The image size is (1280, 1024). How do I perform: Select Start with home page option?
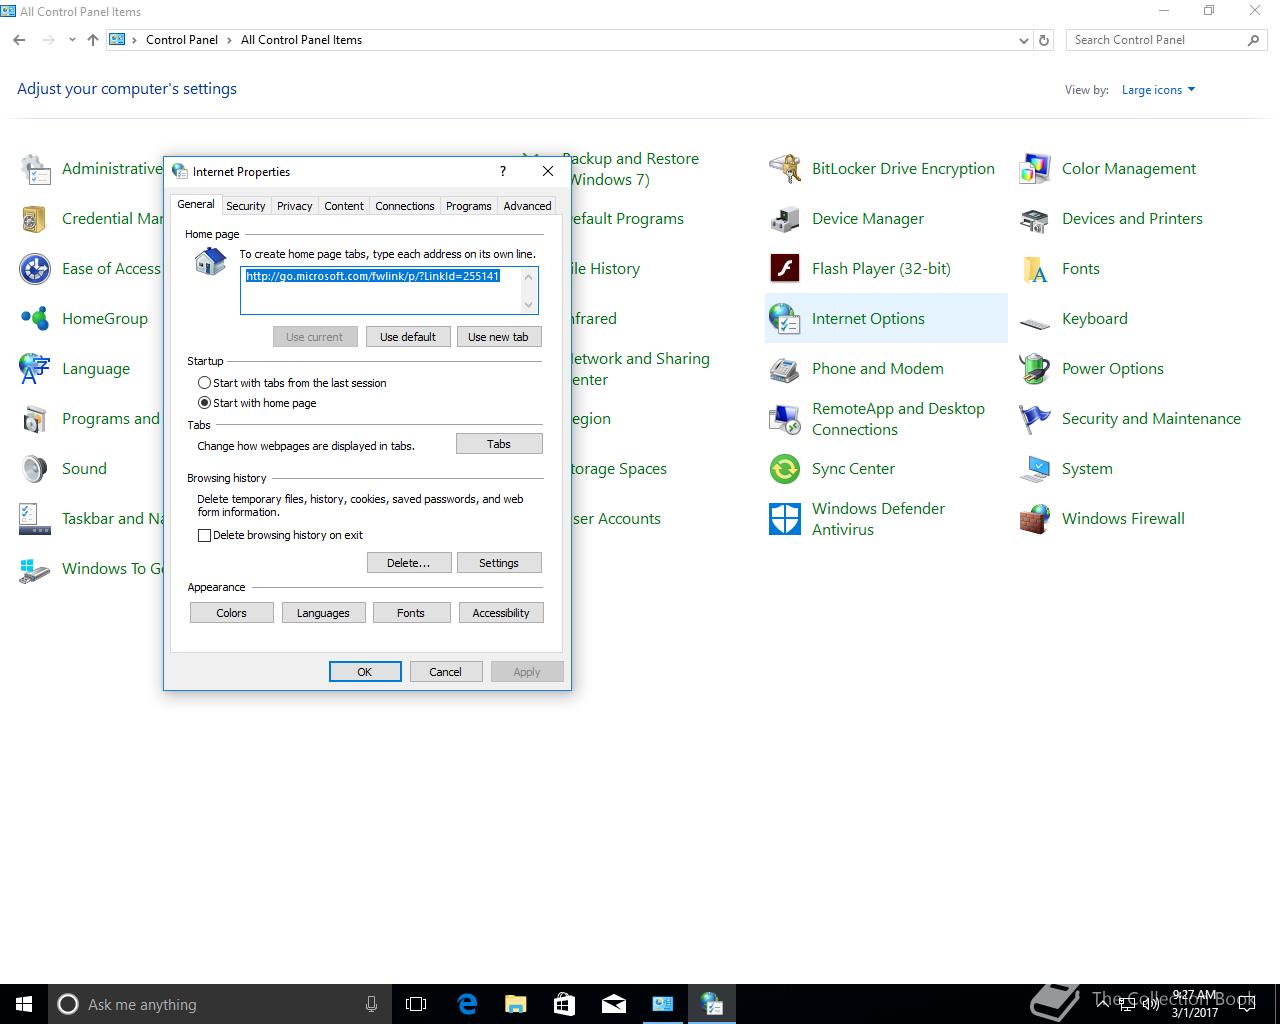coord(204,403)
